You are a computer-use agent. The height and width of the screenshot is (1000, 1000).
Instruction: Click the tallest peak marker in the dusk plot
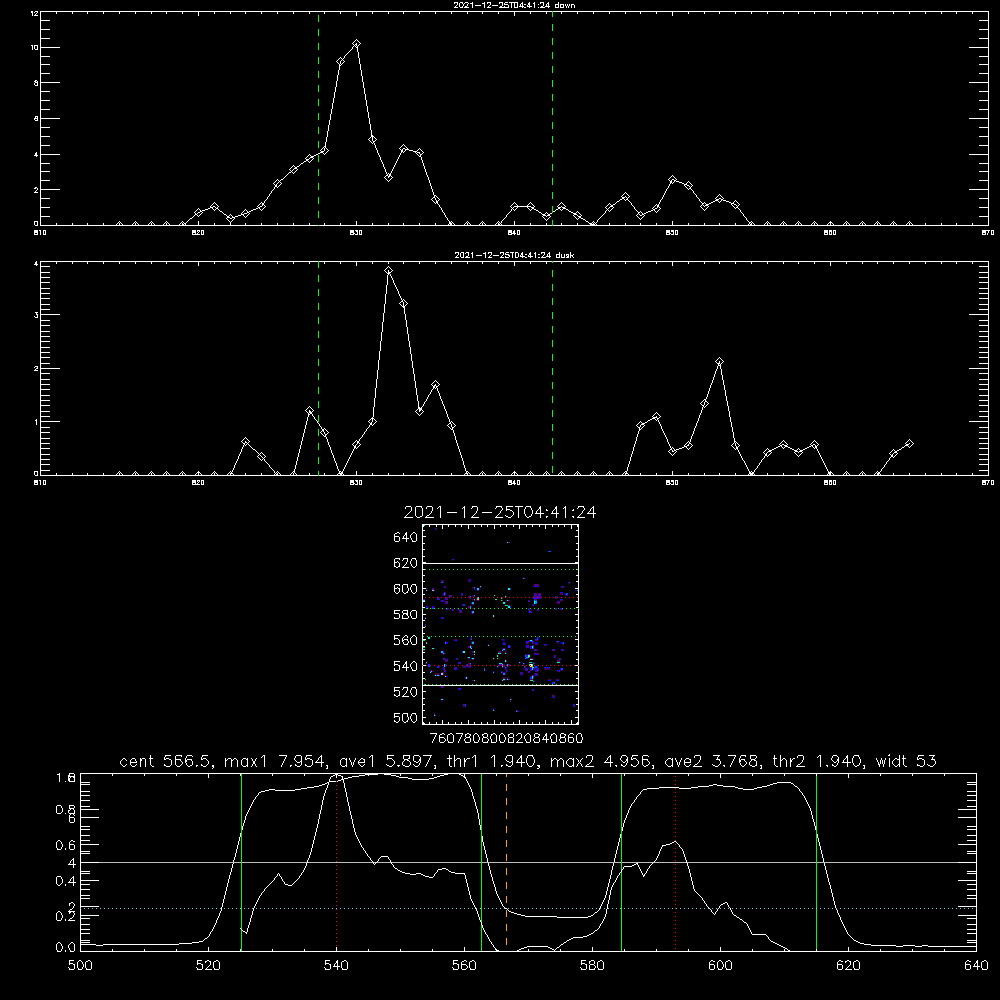(x=388, y=271)
